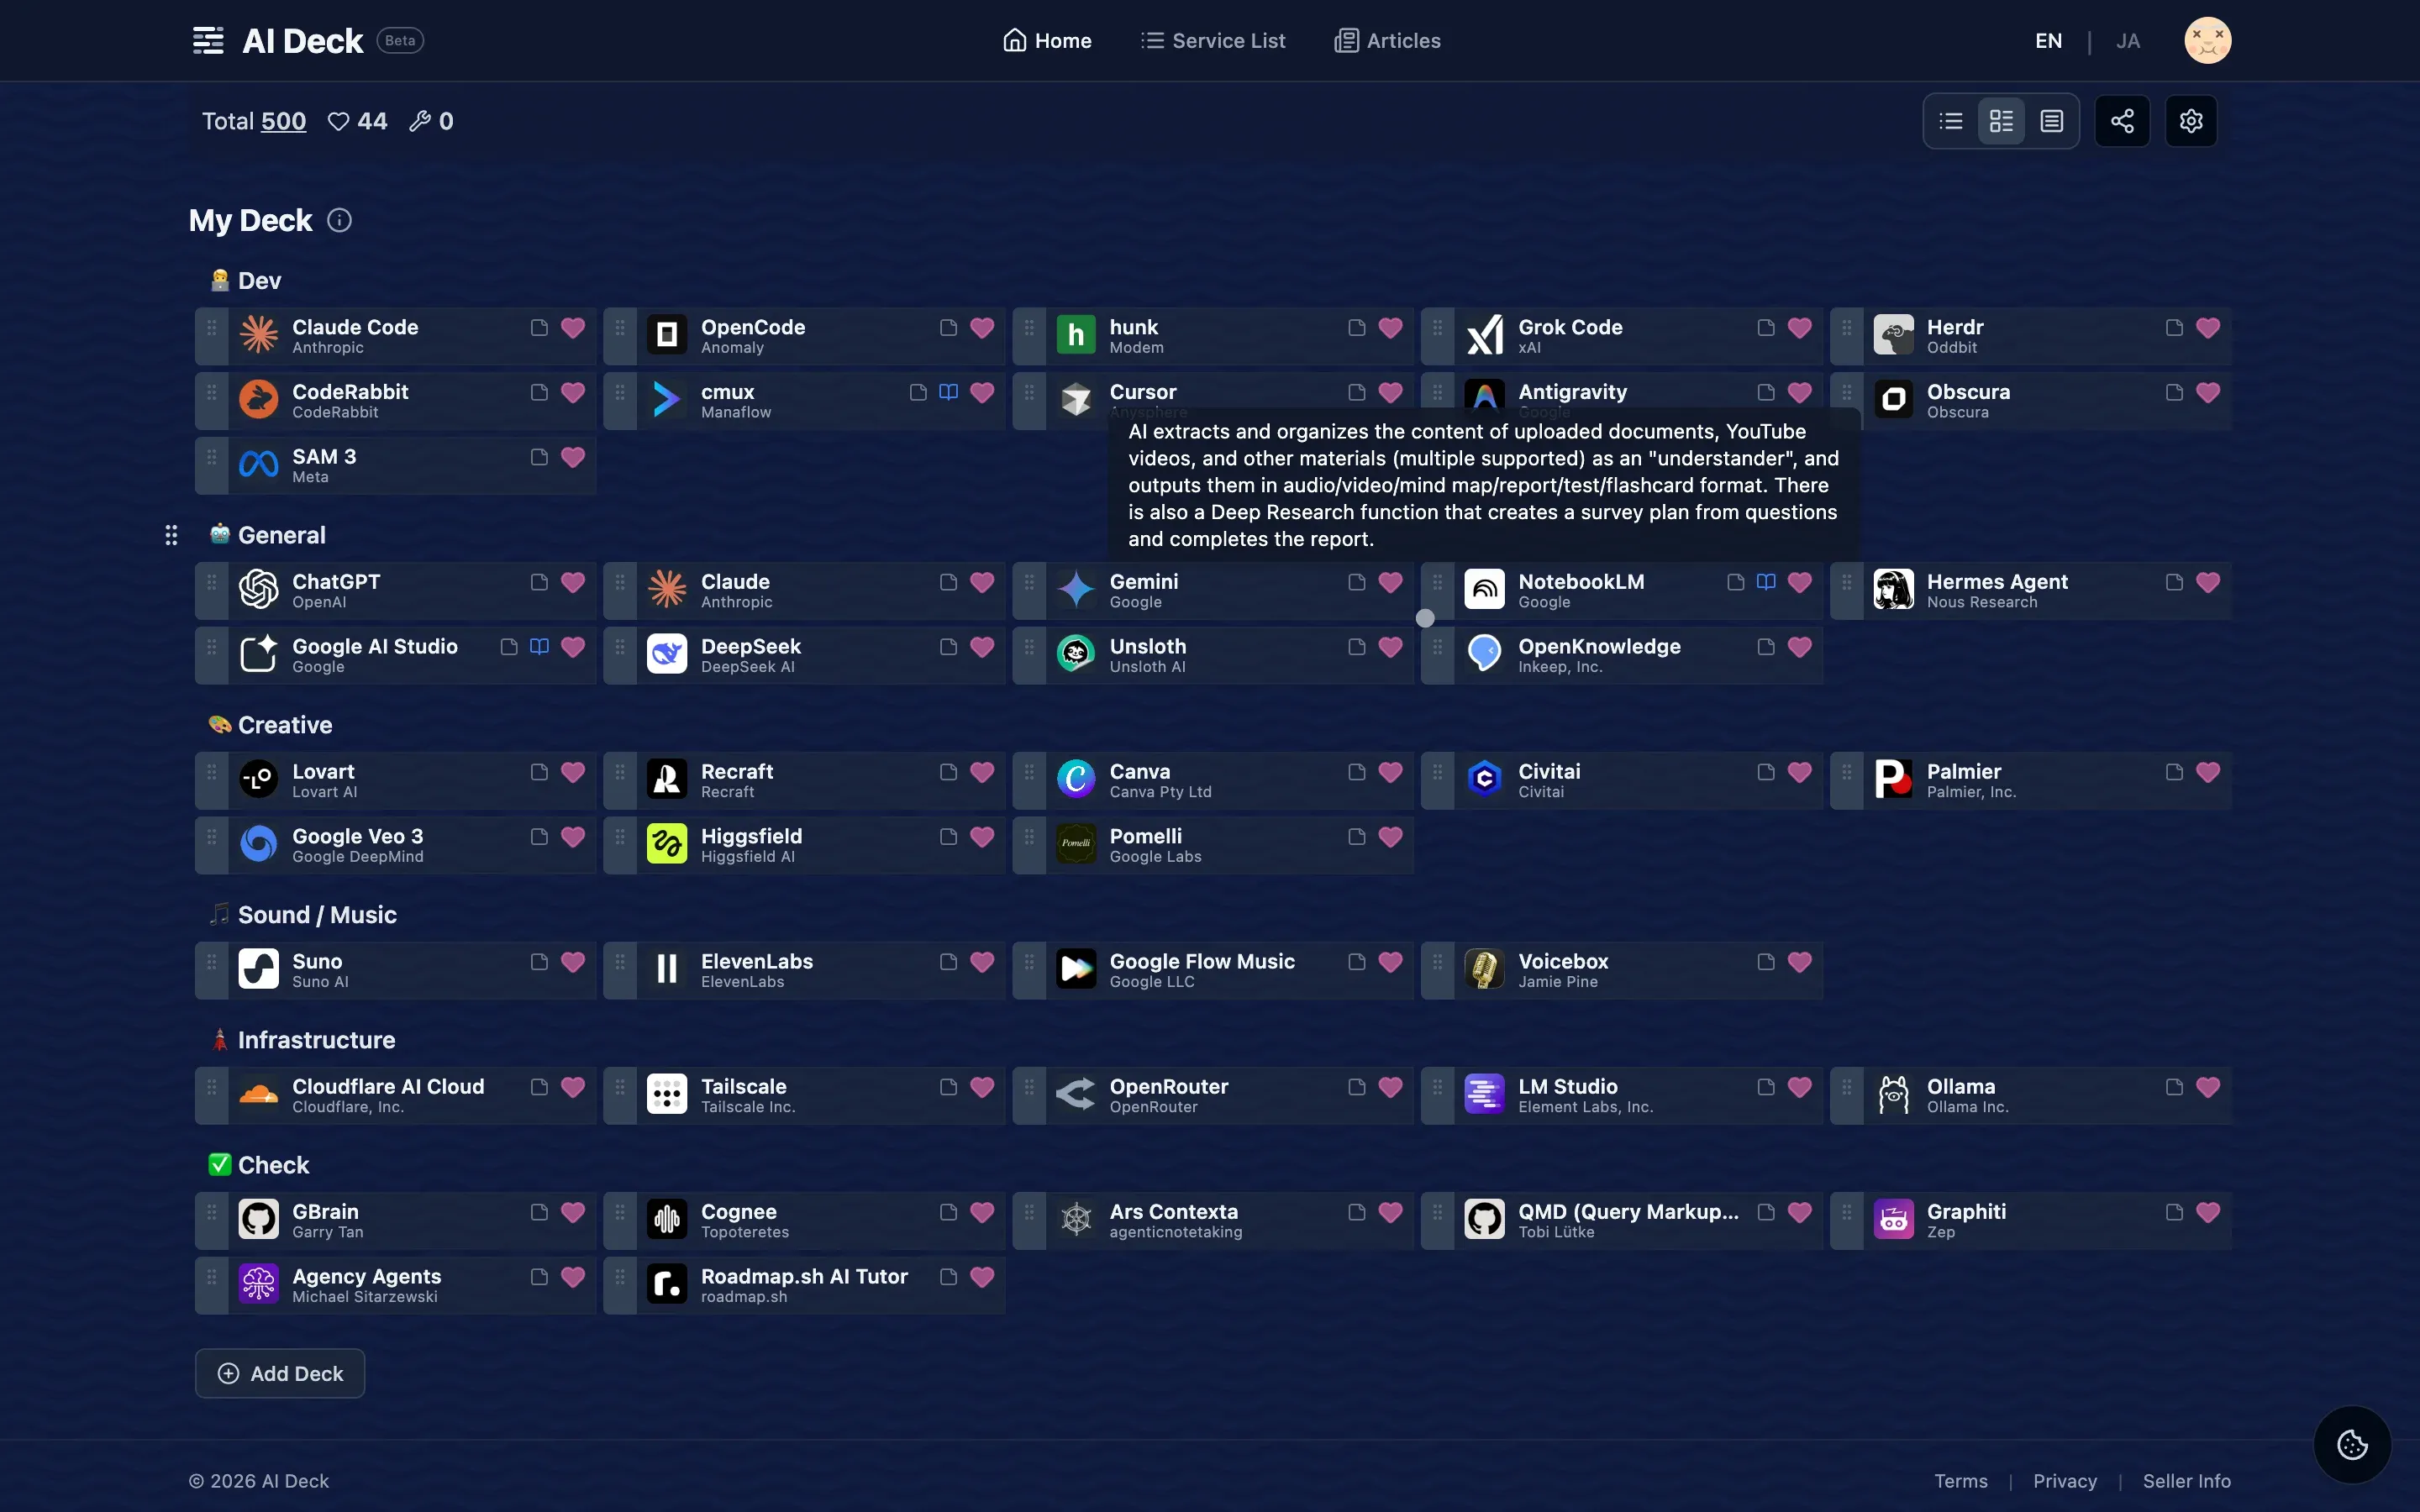Go to the Home nav item
2420x1512 pixels.
(x=1047, y=41)
